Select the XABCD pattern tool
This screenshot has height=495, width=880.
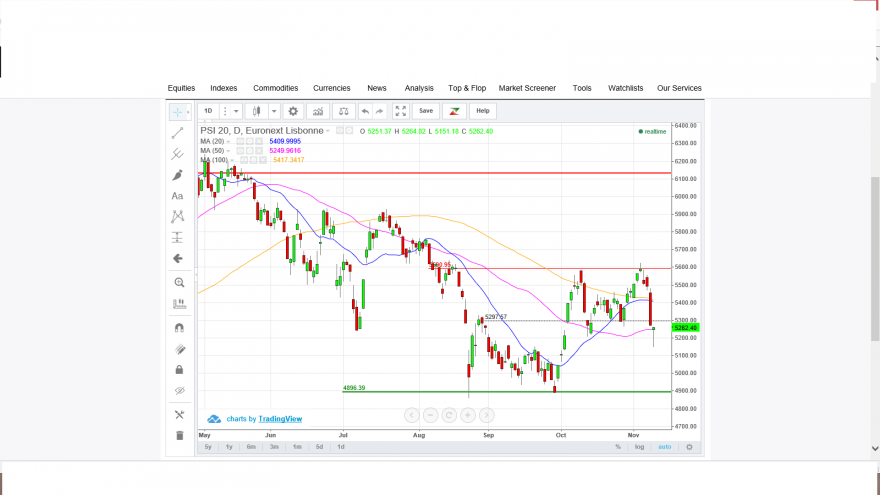point(177,217)
